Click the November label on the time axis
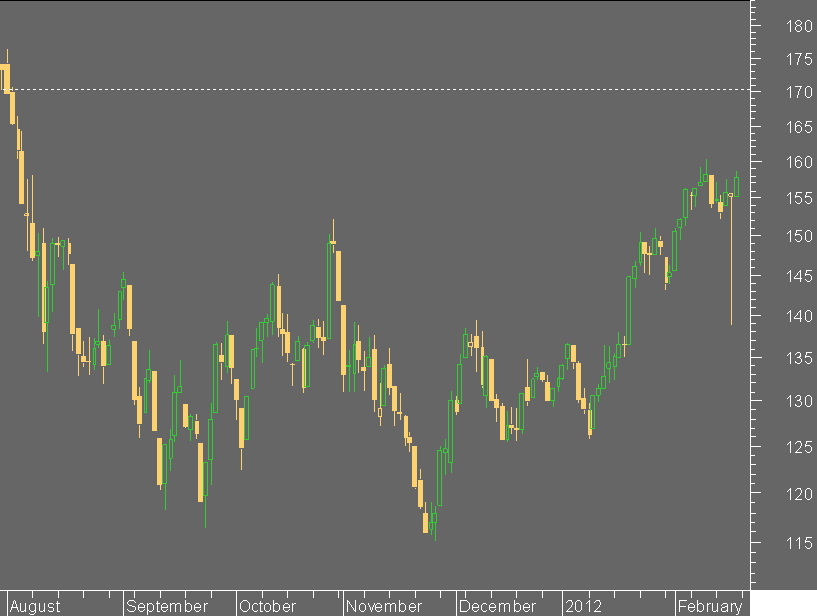Image resolution: width=817 pixels, height=616 pixels. pos(384,606)
